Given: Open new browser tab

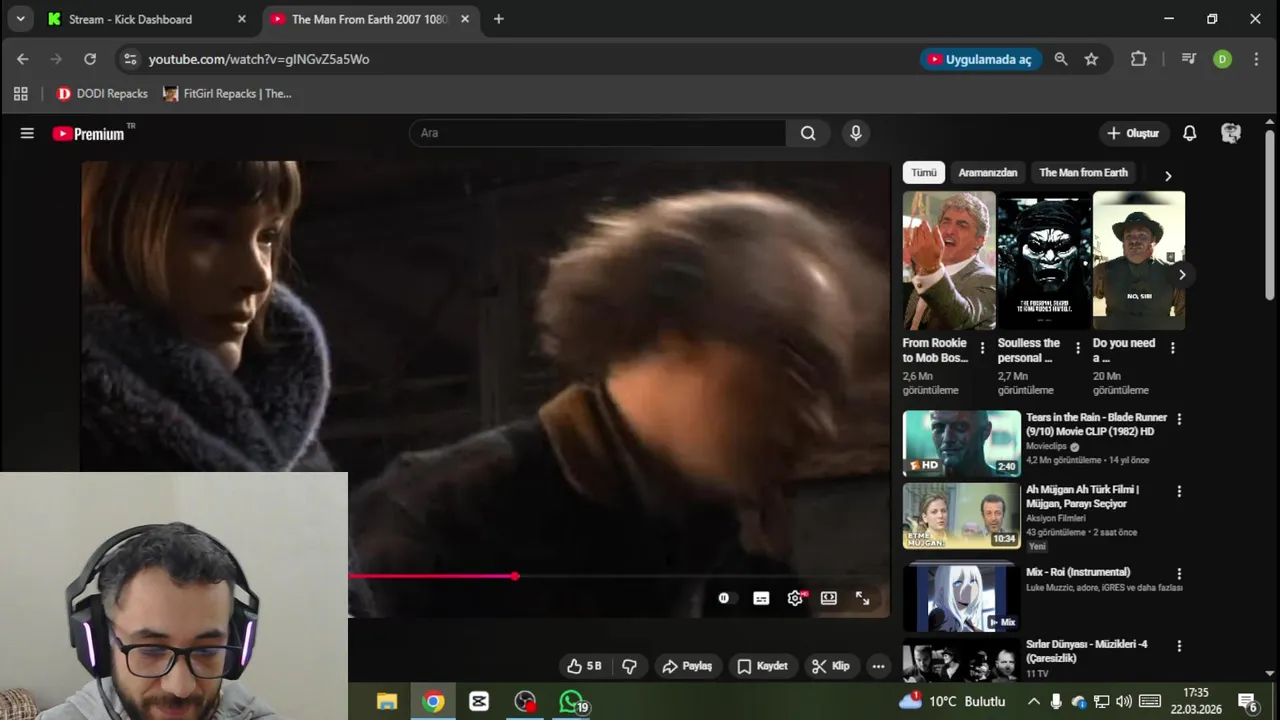Looking at the screenshot, I should click(499, 19).
